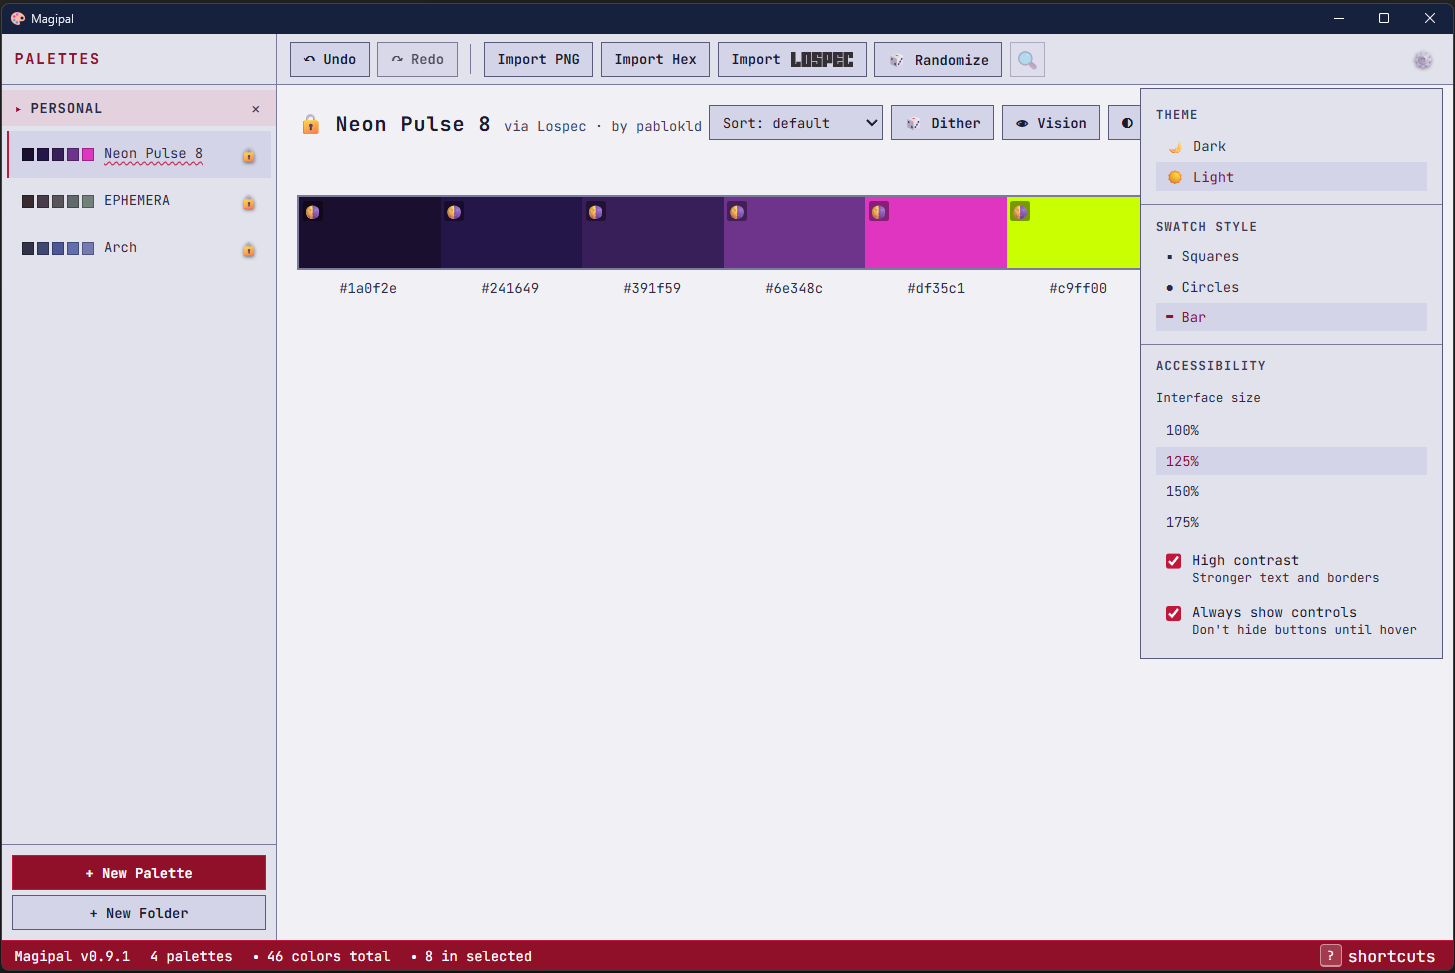Set interface size to 125%
The height and width of the screenshot is (973, 1455).
tap(1291, 461)
